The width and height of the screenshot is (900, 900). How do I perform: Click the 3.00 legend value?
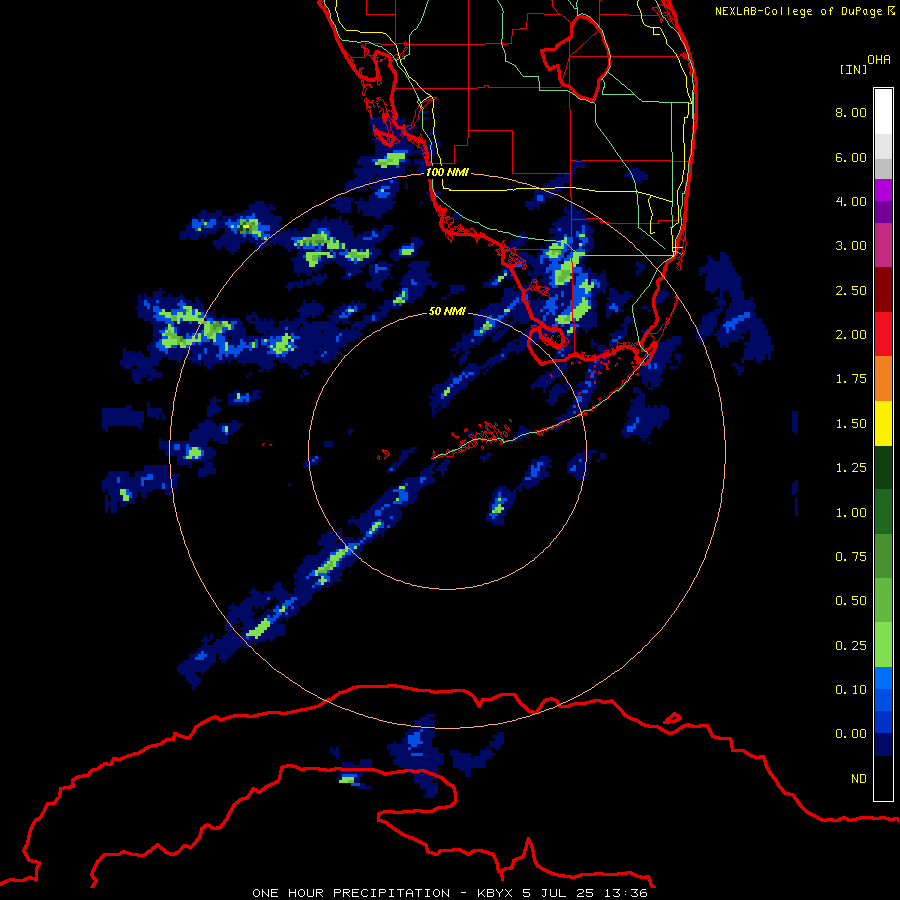tap(851, 246)
